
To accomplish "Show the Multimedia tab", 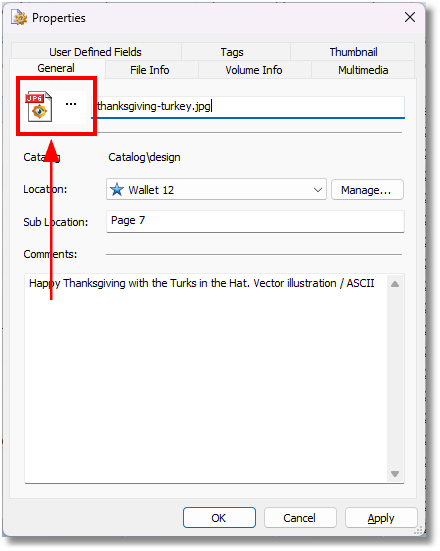I will point(363,70).
